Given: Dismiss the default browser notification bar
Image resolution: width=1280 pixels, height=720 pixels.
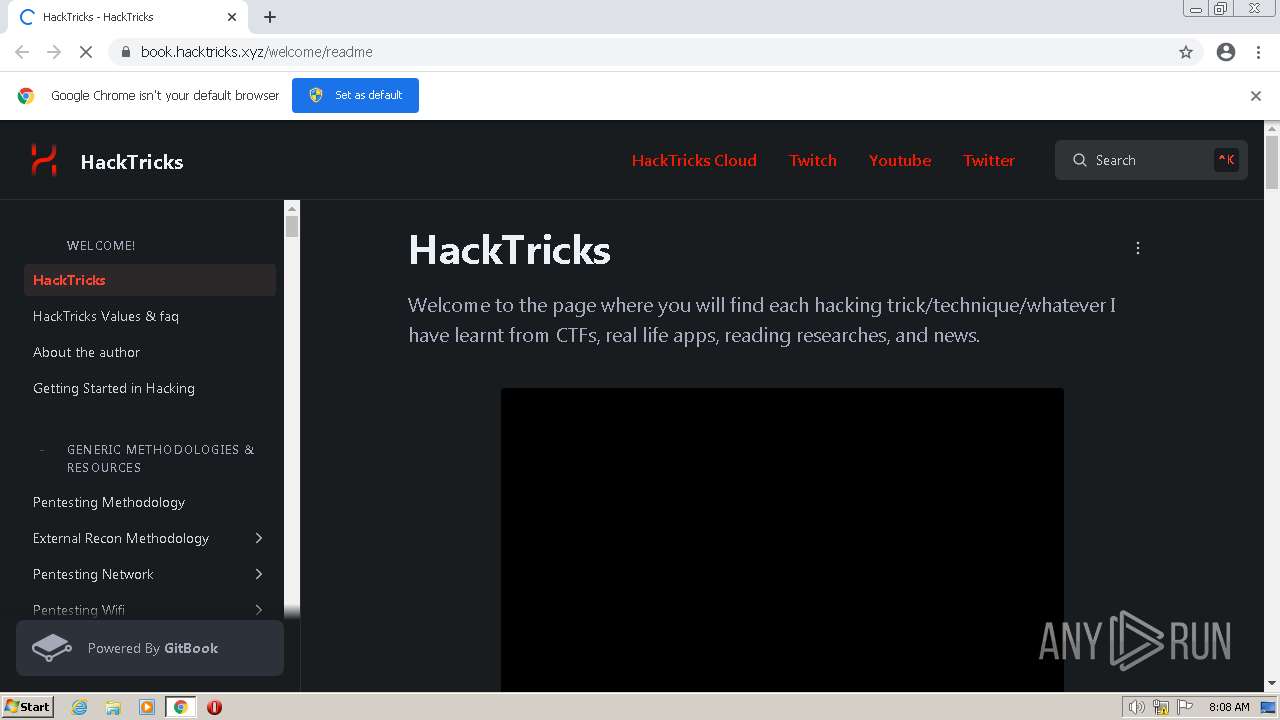Looking at the screenshot, I should pos(1256,96).
